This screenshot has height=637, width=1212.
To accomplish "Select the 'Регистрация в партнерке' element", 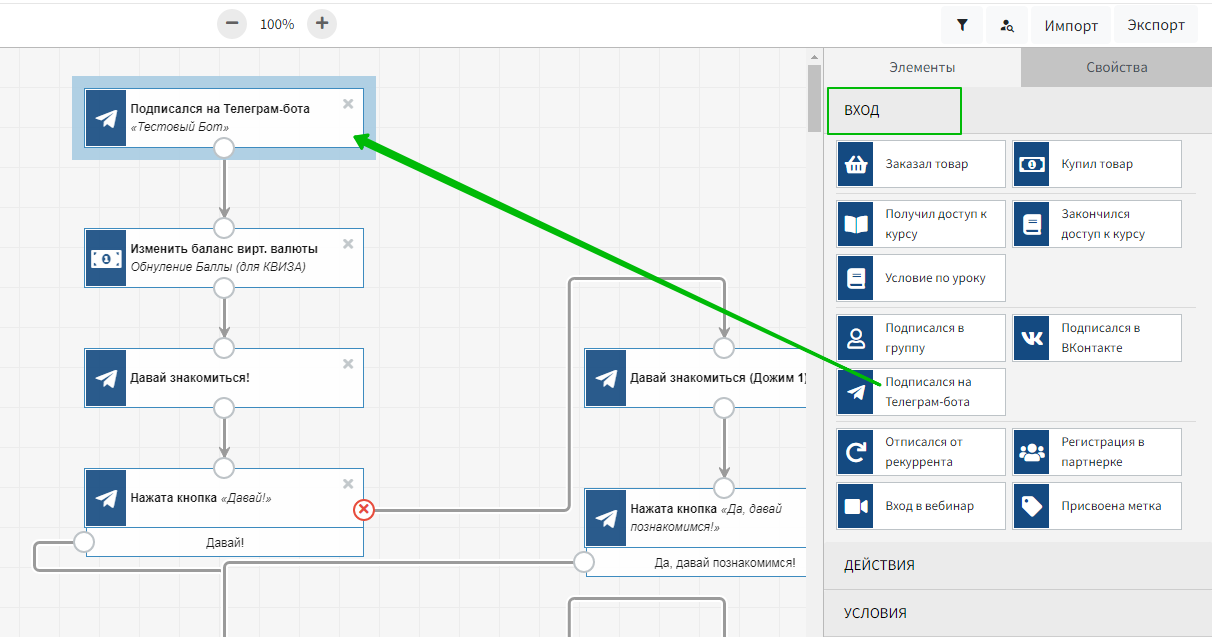I will (1097, 452).
